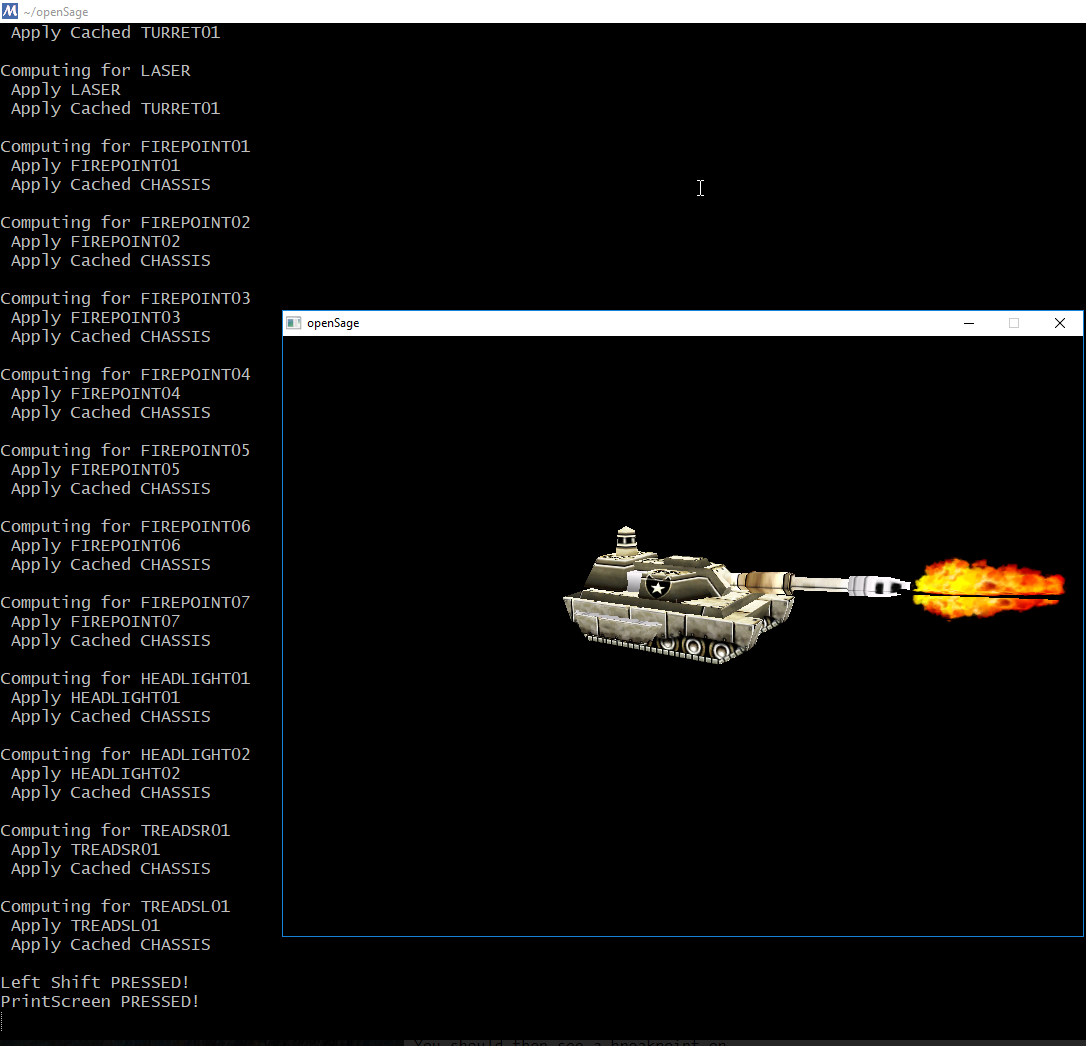Viewport: 1086px width, 1046px height.
Task: Click the 'Apply FIREPOINT05' line
Action: pos(96,470)
